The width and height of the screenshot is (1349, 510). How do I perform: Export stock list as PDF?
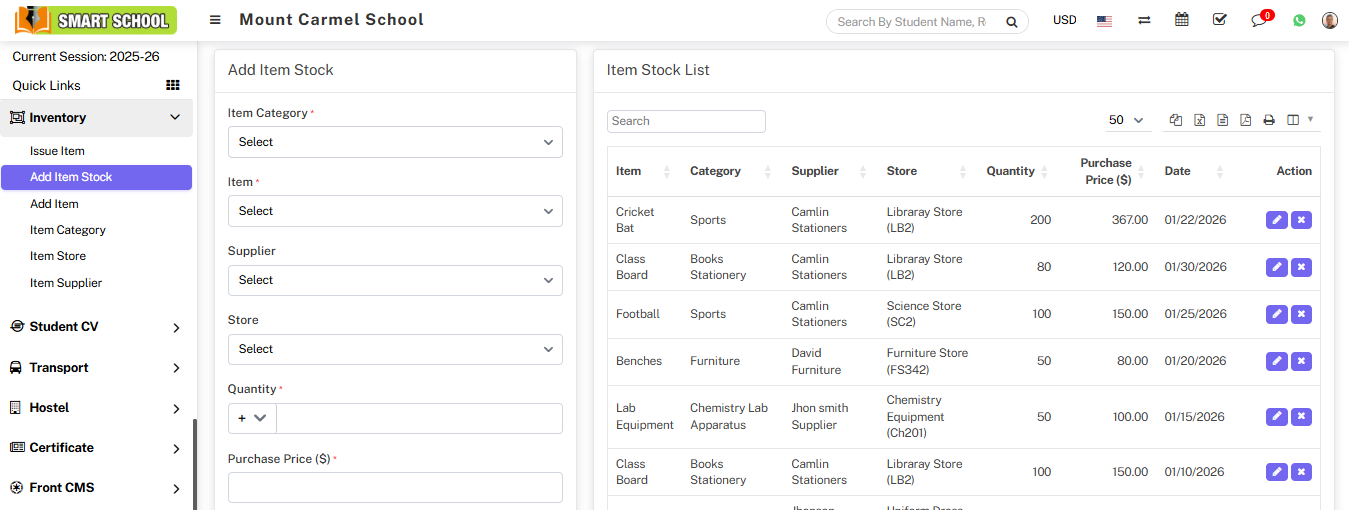click(x=1245, y=120)
